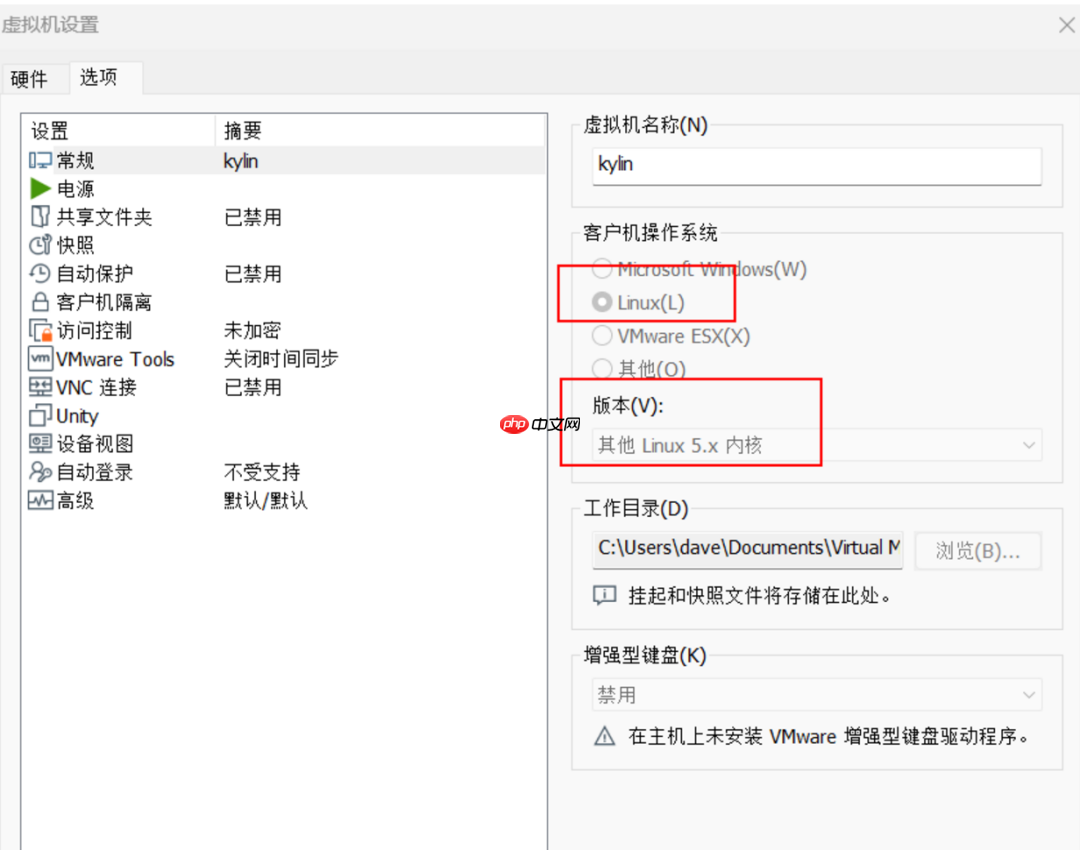Select the VNC 连接 settings item
The height and width of the screenshot is (850, 1080).
tap(85, 387)
